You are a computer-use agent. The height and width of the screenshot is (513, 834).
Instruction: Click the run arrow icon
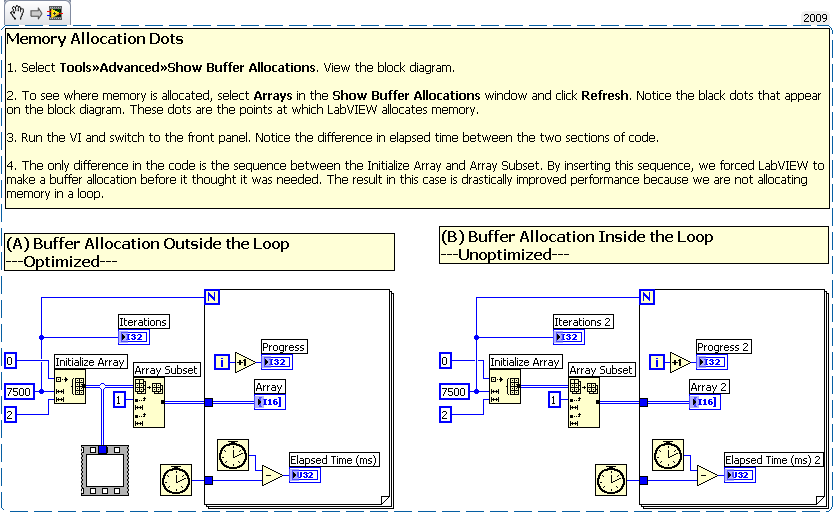point(36,13)
